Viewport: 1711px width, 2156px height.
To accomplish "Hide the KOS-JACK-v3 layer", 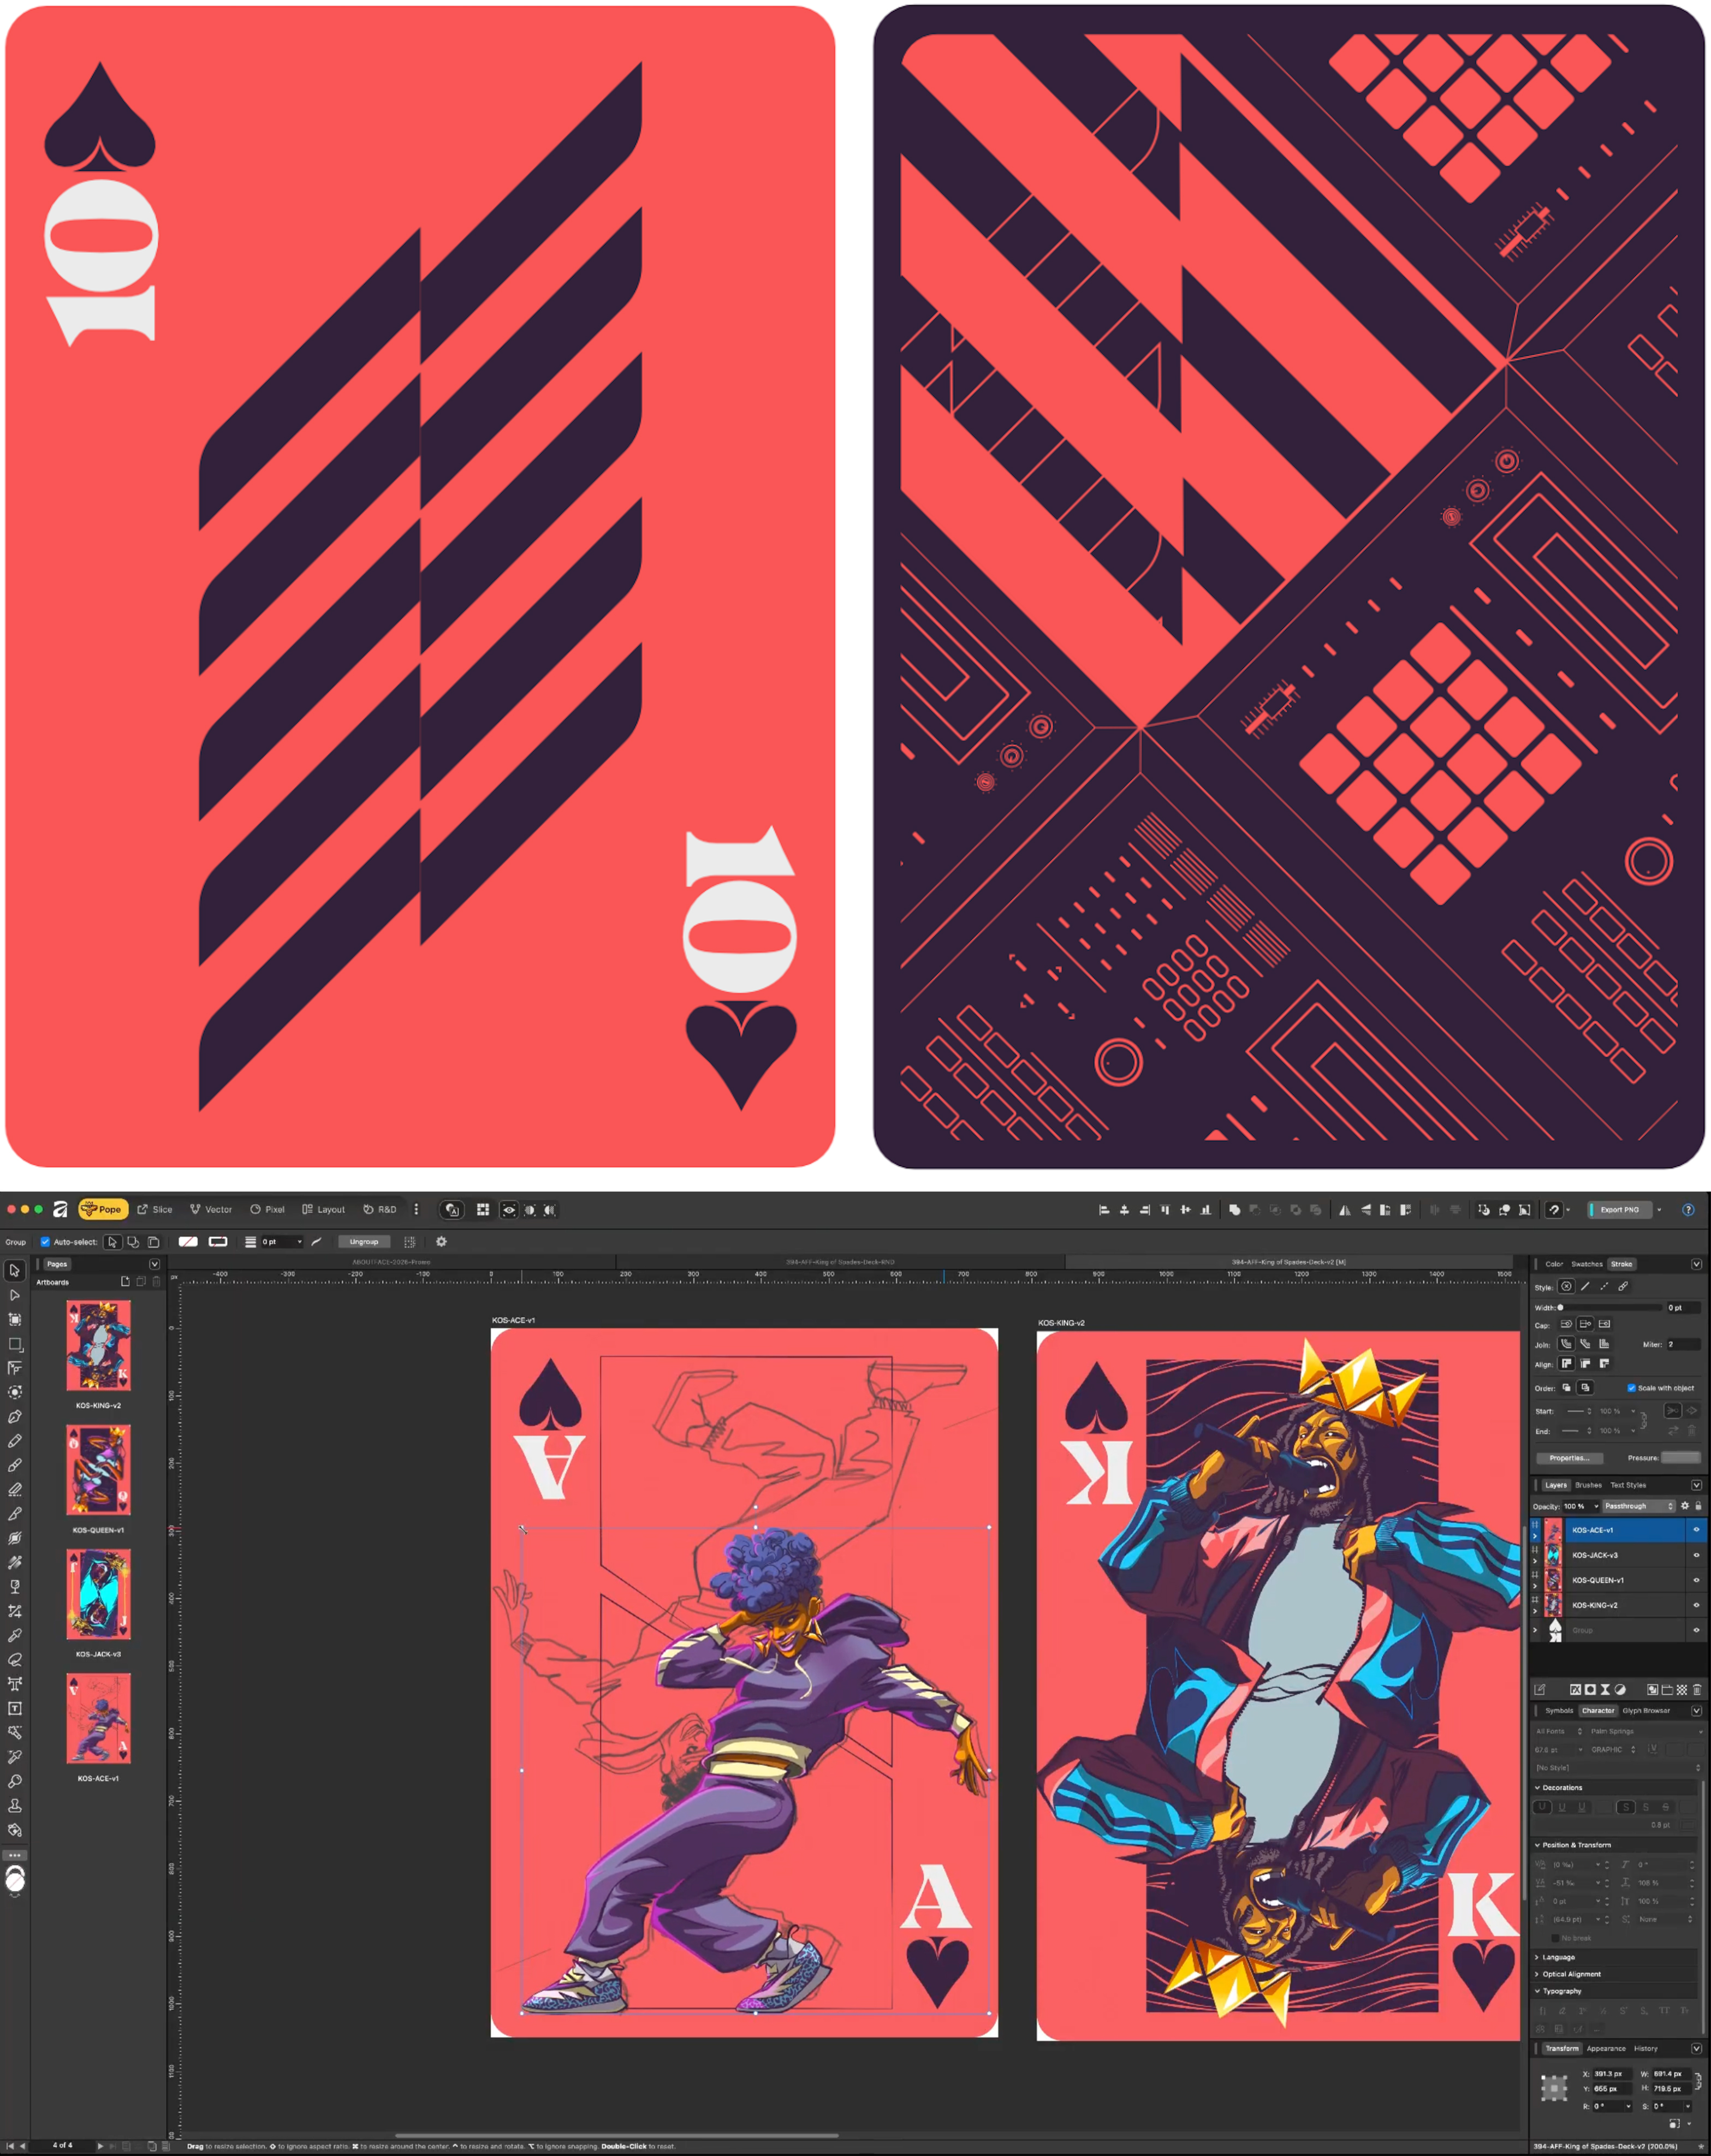I will (x=1696, y=1555).
